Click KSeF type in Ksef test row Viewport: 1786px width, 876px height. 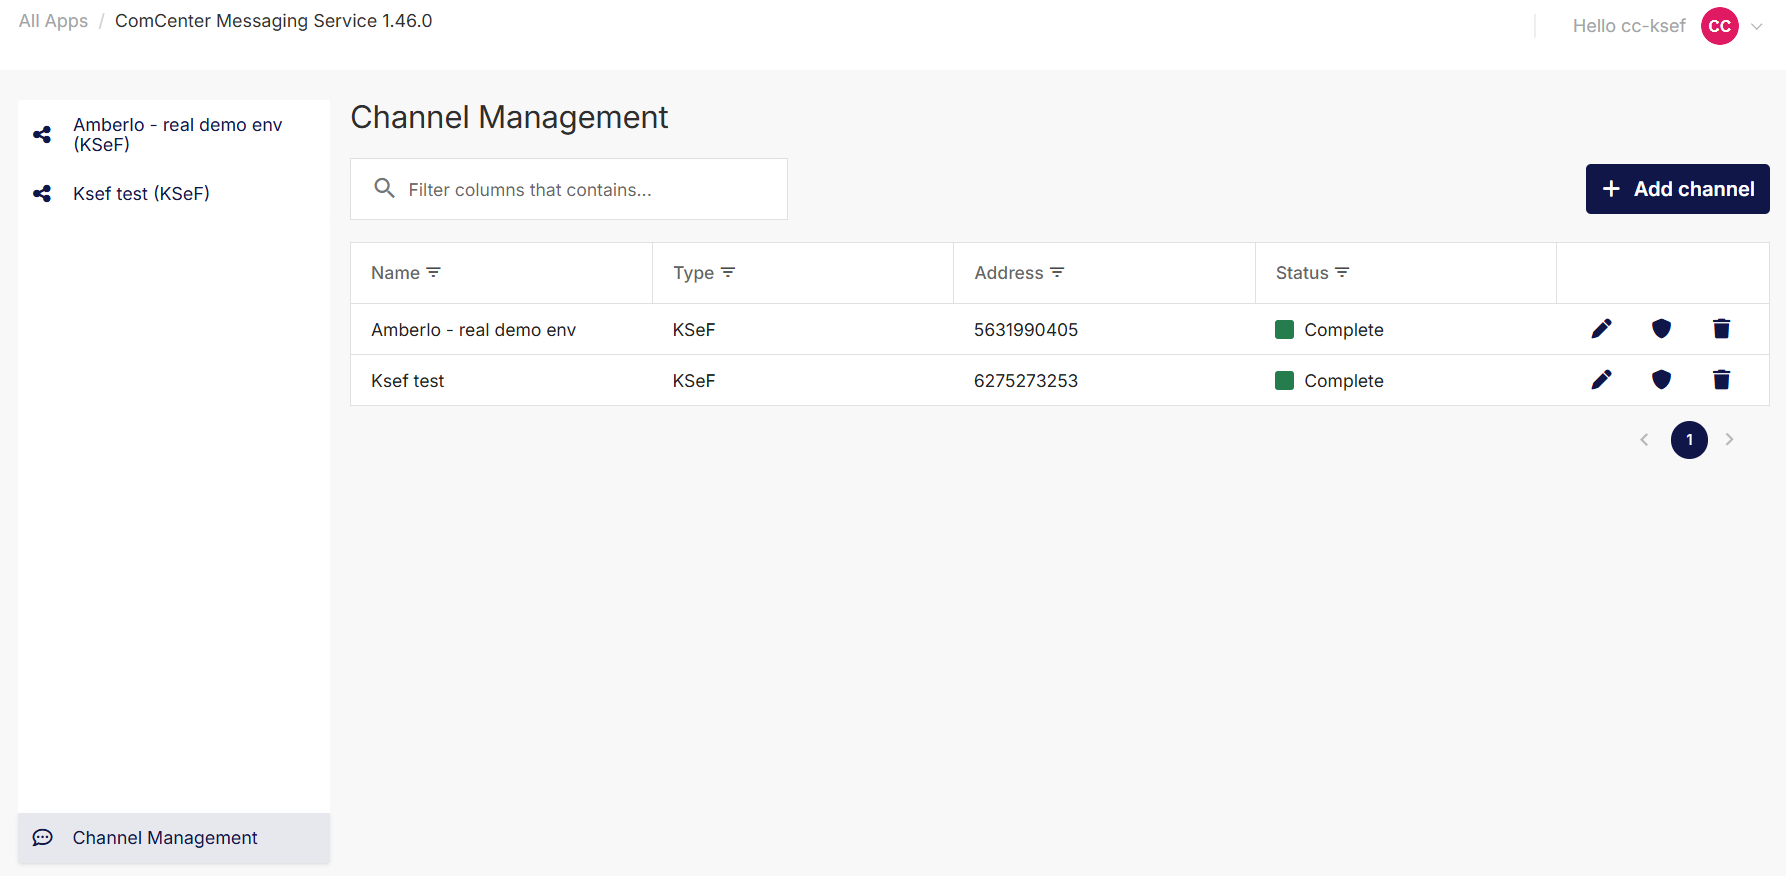(x=694, y=381)
